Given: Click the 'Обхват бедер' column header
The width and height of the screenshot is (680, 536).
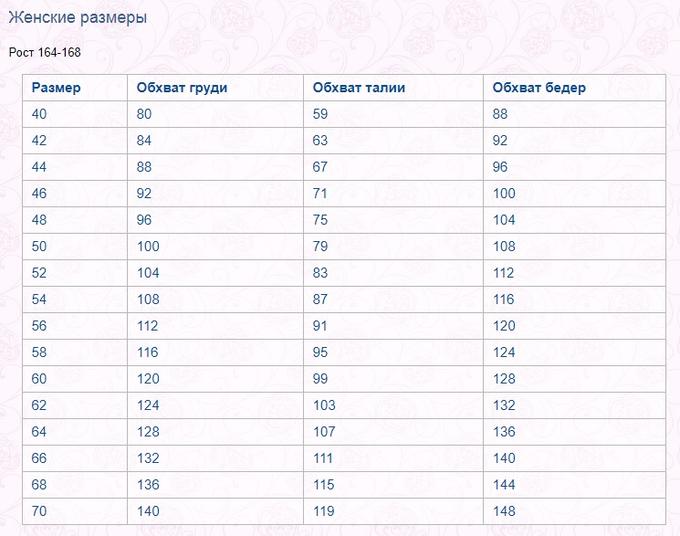Looking at the screenshot, I should pyautogui.click(x=539, y=88).
